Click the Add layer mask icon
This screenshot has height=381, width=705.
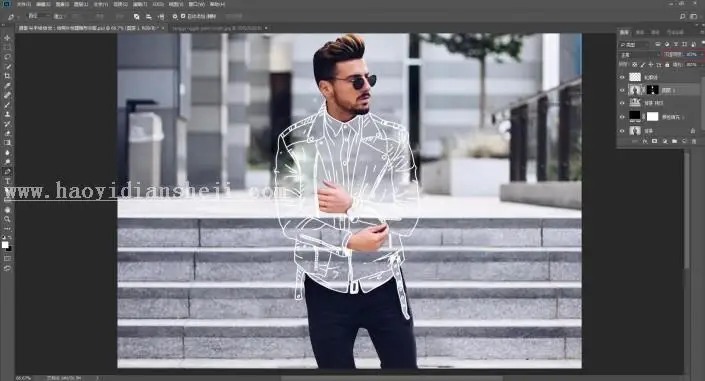click(654, 141)
